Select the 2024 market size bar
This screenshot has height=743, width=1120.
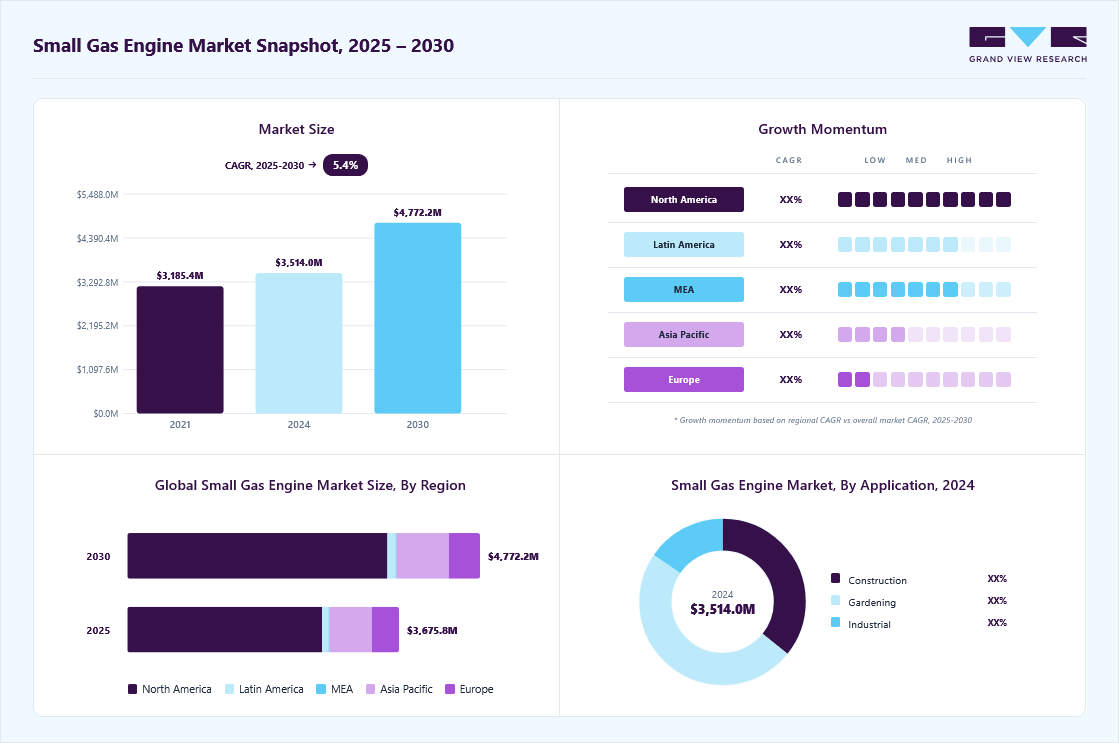pyautogui.click(x=299, y=343)
